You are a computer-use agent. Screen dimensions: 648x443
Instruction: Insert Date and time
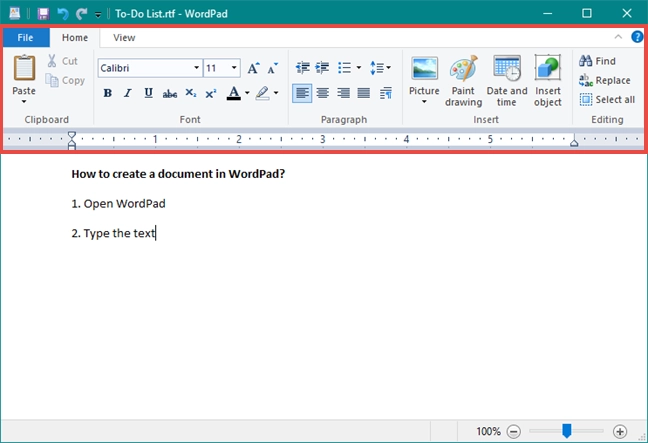pos(507,81)
